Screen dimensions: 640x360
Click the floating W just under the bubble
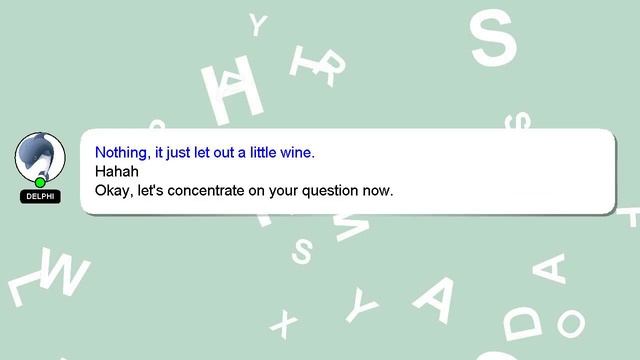coord(351,227)
